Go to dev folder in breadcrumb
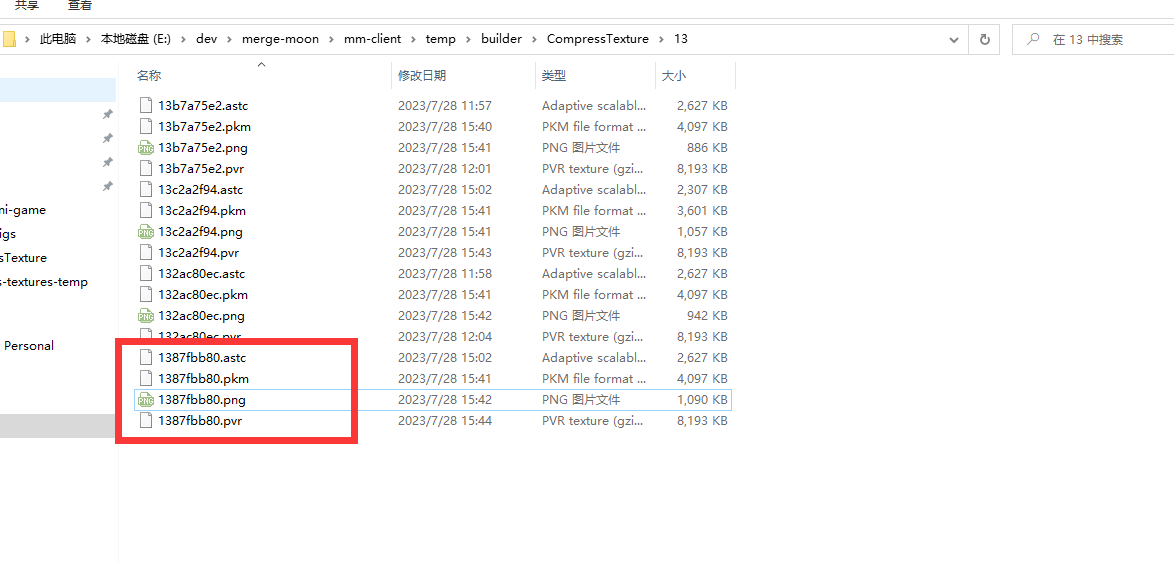The image size is (1174, 563). pyautogui.click(x=207, y=39)
